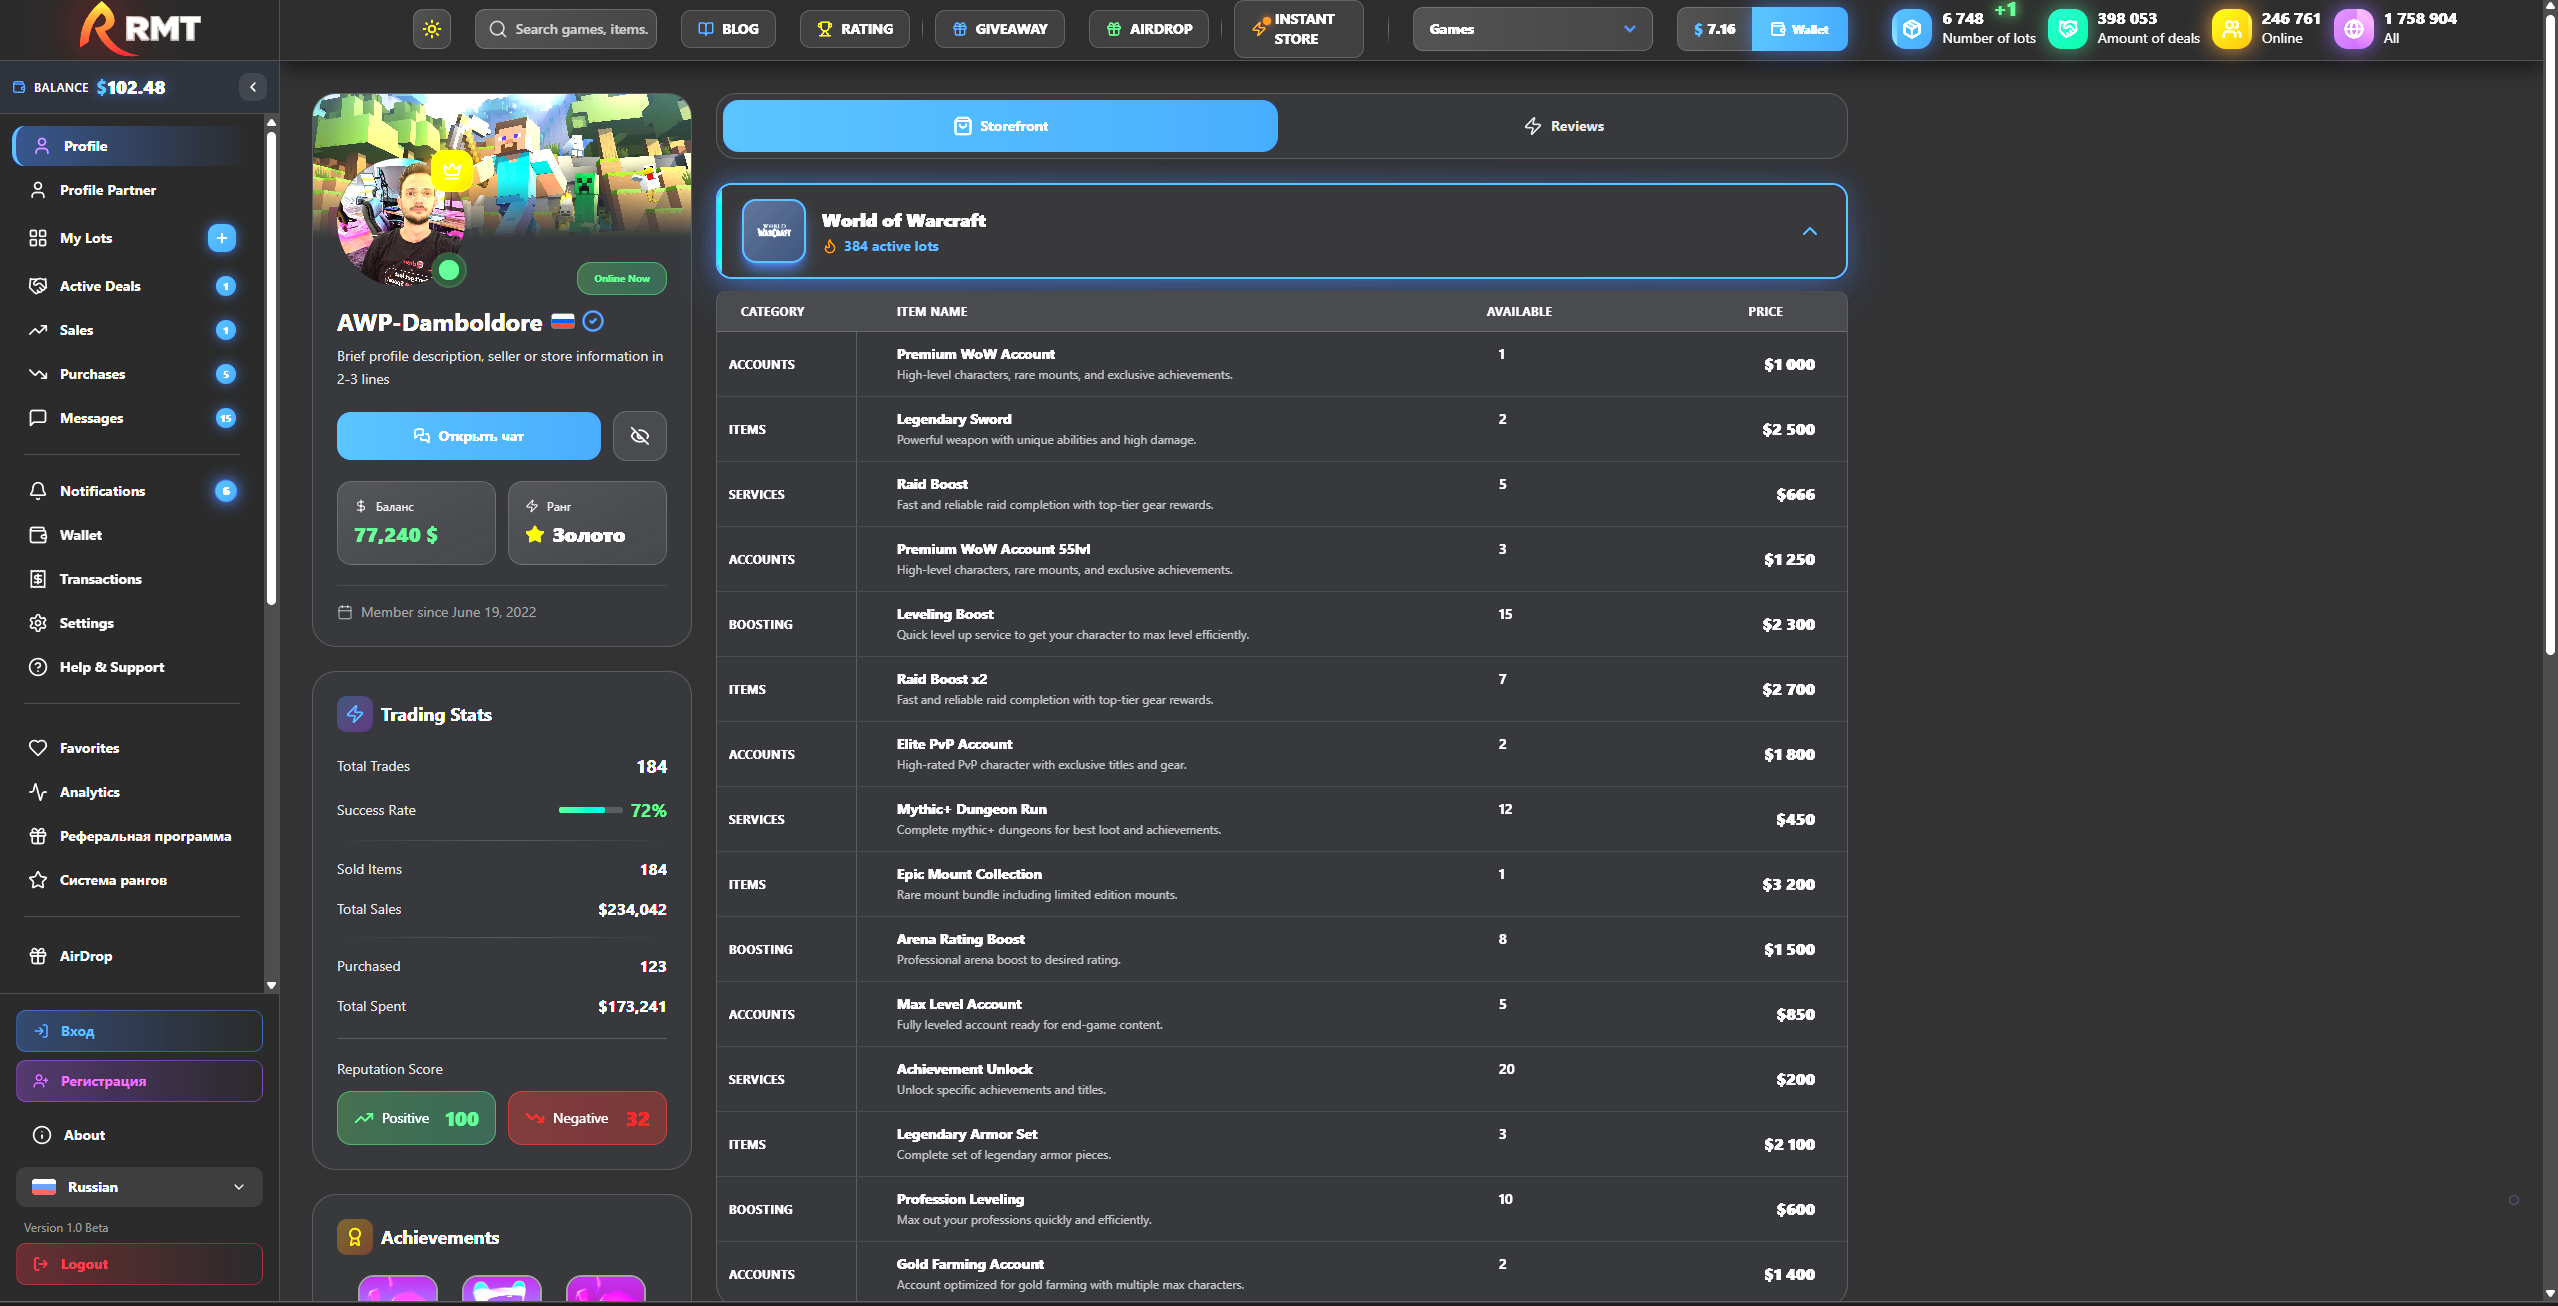Open Реферальная программа gift icon
Image resolution: width=2558 pixels, height=1306 pixels.
pos(38,836)
